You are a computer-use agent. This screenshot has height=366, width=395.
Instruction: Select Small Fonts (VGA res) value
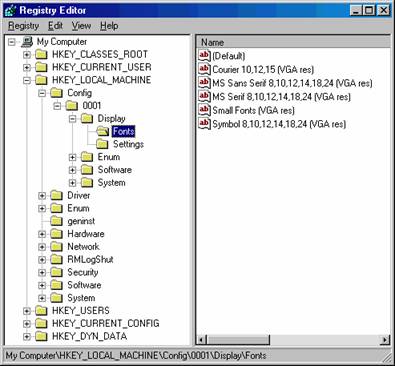coord(253,110)
